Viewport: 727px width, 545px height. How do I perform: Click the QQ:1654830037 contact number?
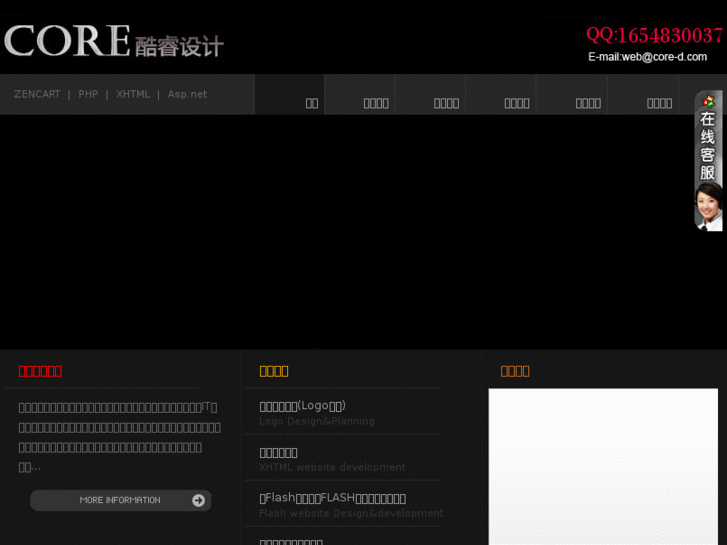(x=654, y=35)
